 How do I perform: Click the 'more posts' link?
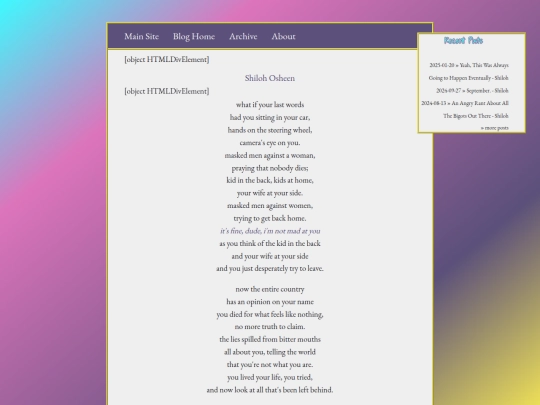coord(495,128)
